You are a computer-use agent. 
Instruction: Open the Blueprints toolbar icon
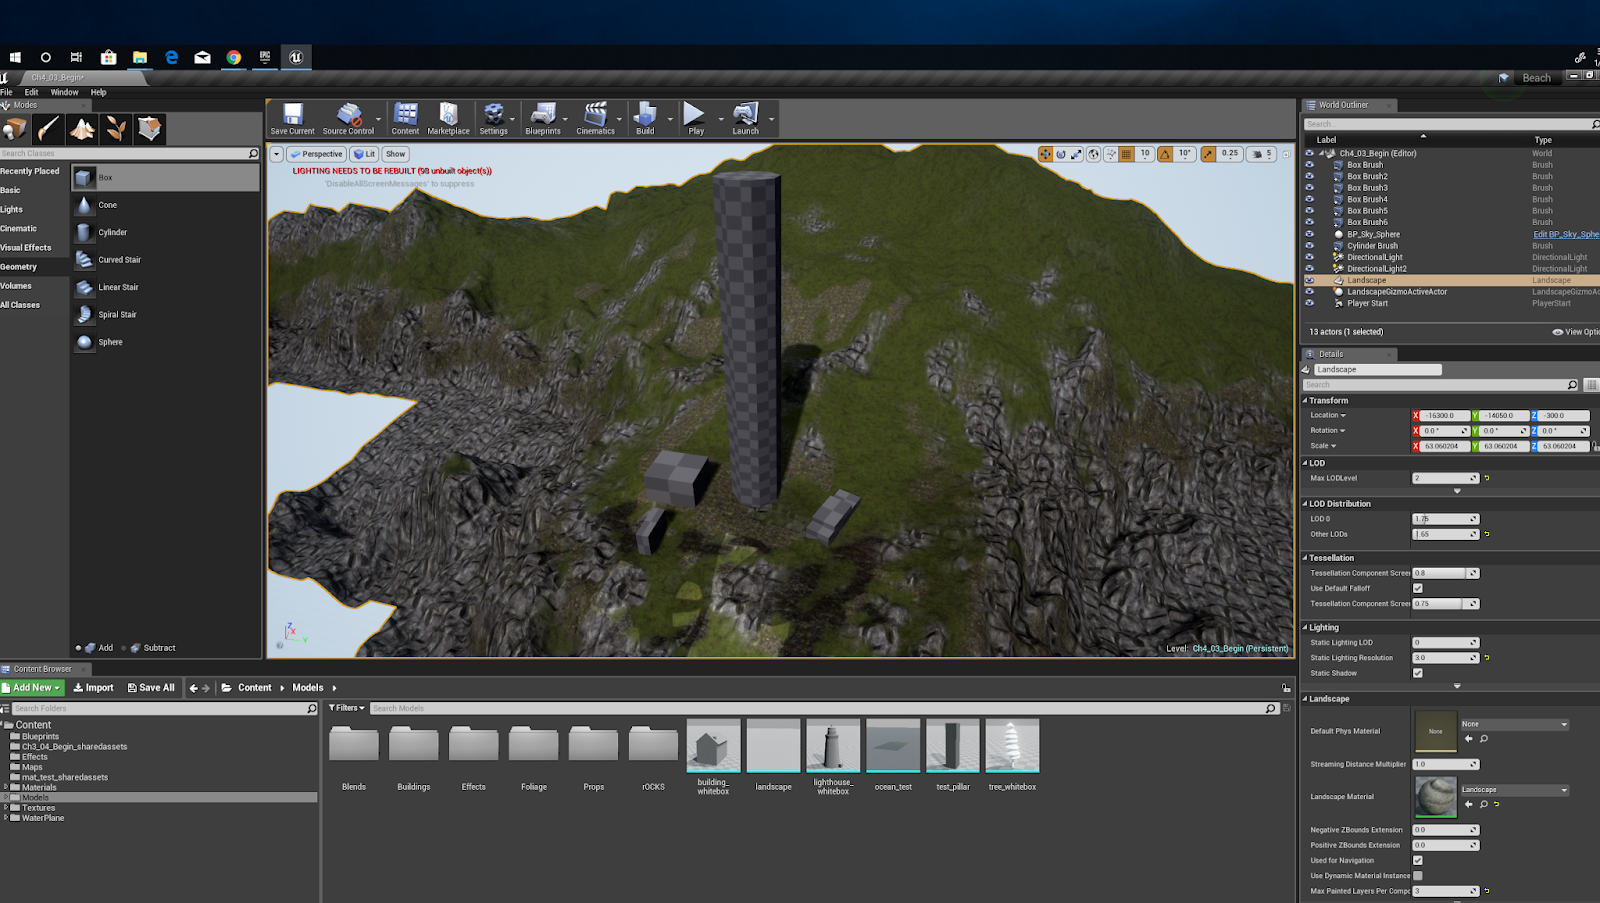543,118
